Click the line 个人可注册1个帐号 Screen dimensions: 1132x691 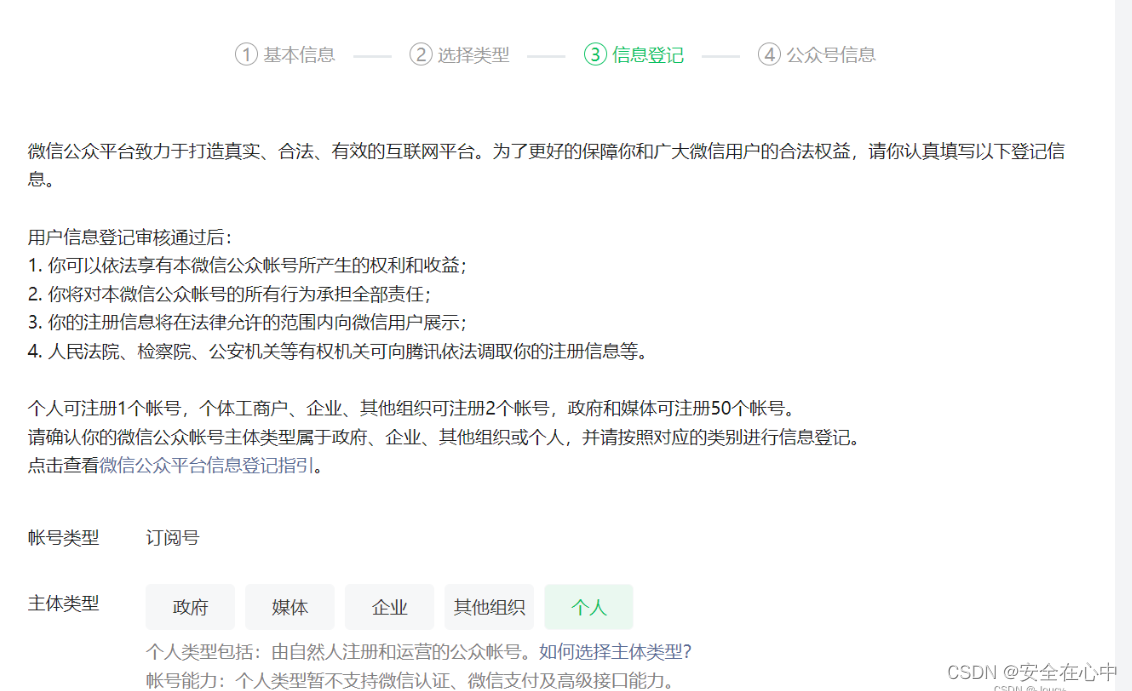pos(412,409)
